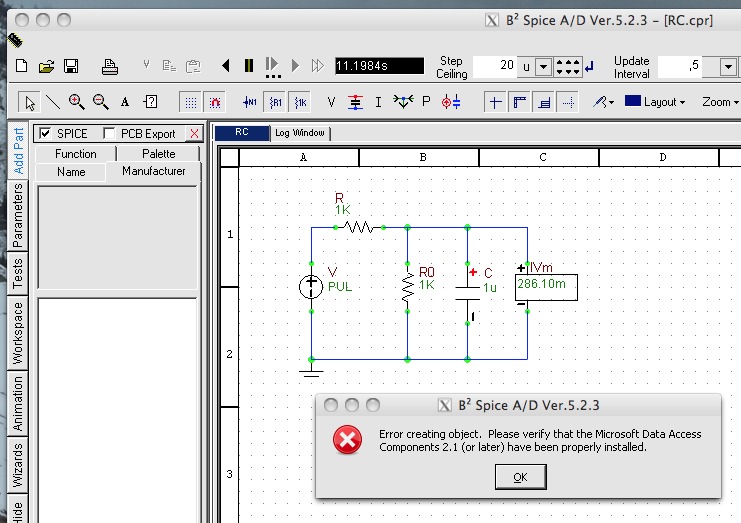Click the copy documents icon
This screenshot has width=741, height=523.
(x=169, y=66)
